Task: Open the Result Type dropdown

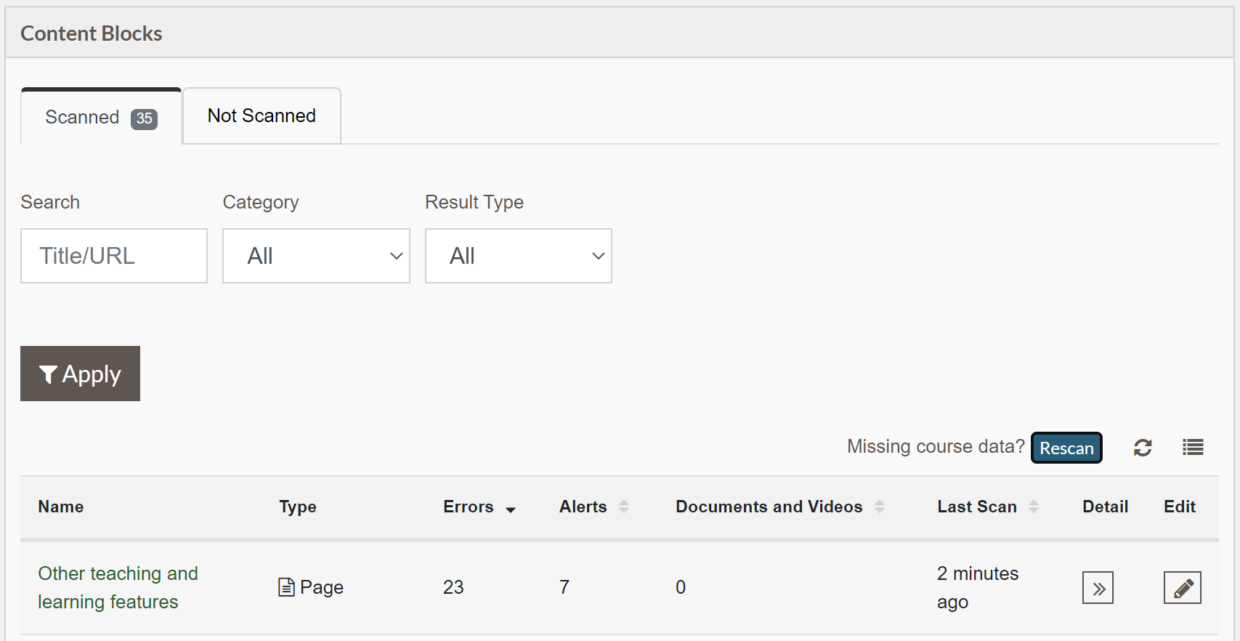Action: pos(518,256)
